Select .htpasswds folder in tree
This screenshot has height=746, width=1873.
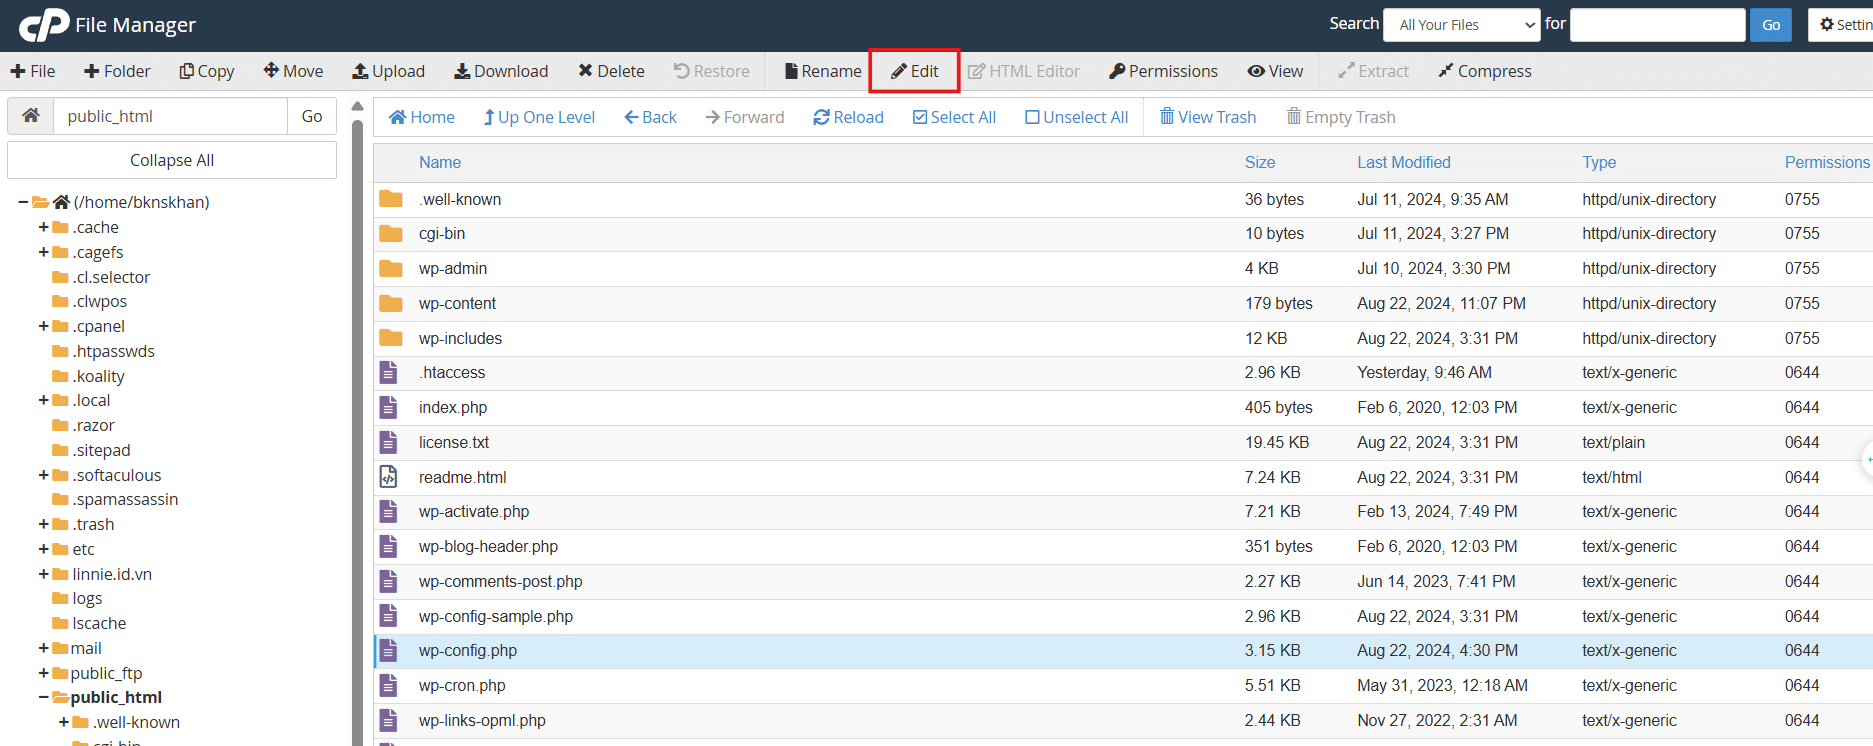[113, 351]
